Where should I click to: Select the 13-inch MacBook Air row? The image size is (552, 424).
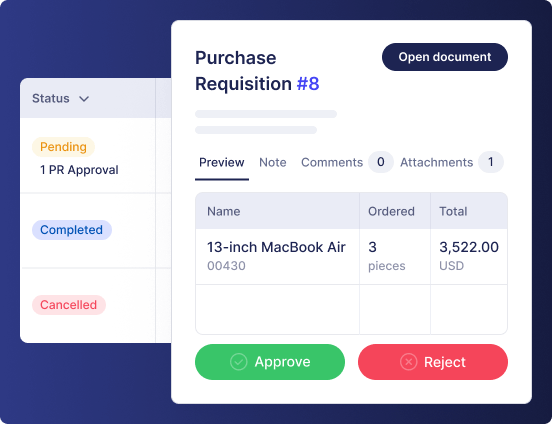[x=351, y=256]
